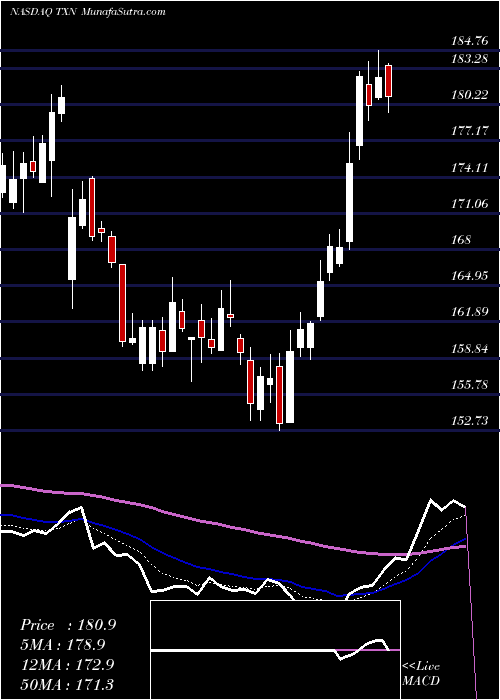Click the NASDAQ TXN MunafaSutra.com title
This screenshot has width=500, height=700.
coord(88,12)
